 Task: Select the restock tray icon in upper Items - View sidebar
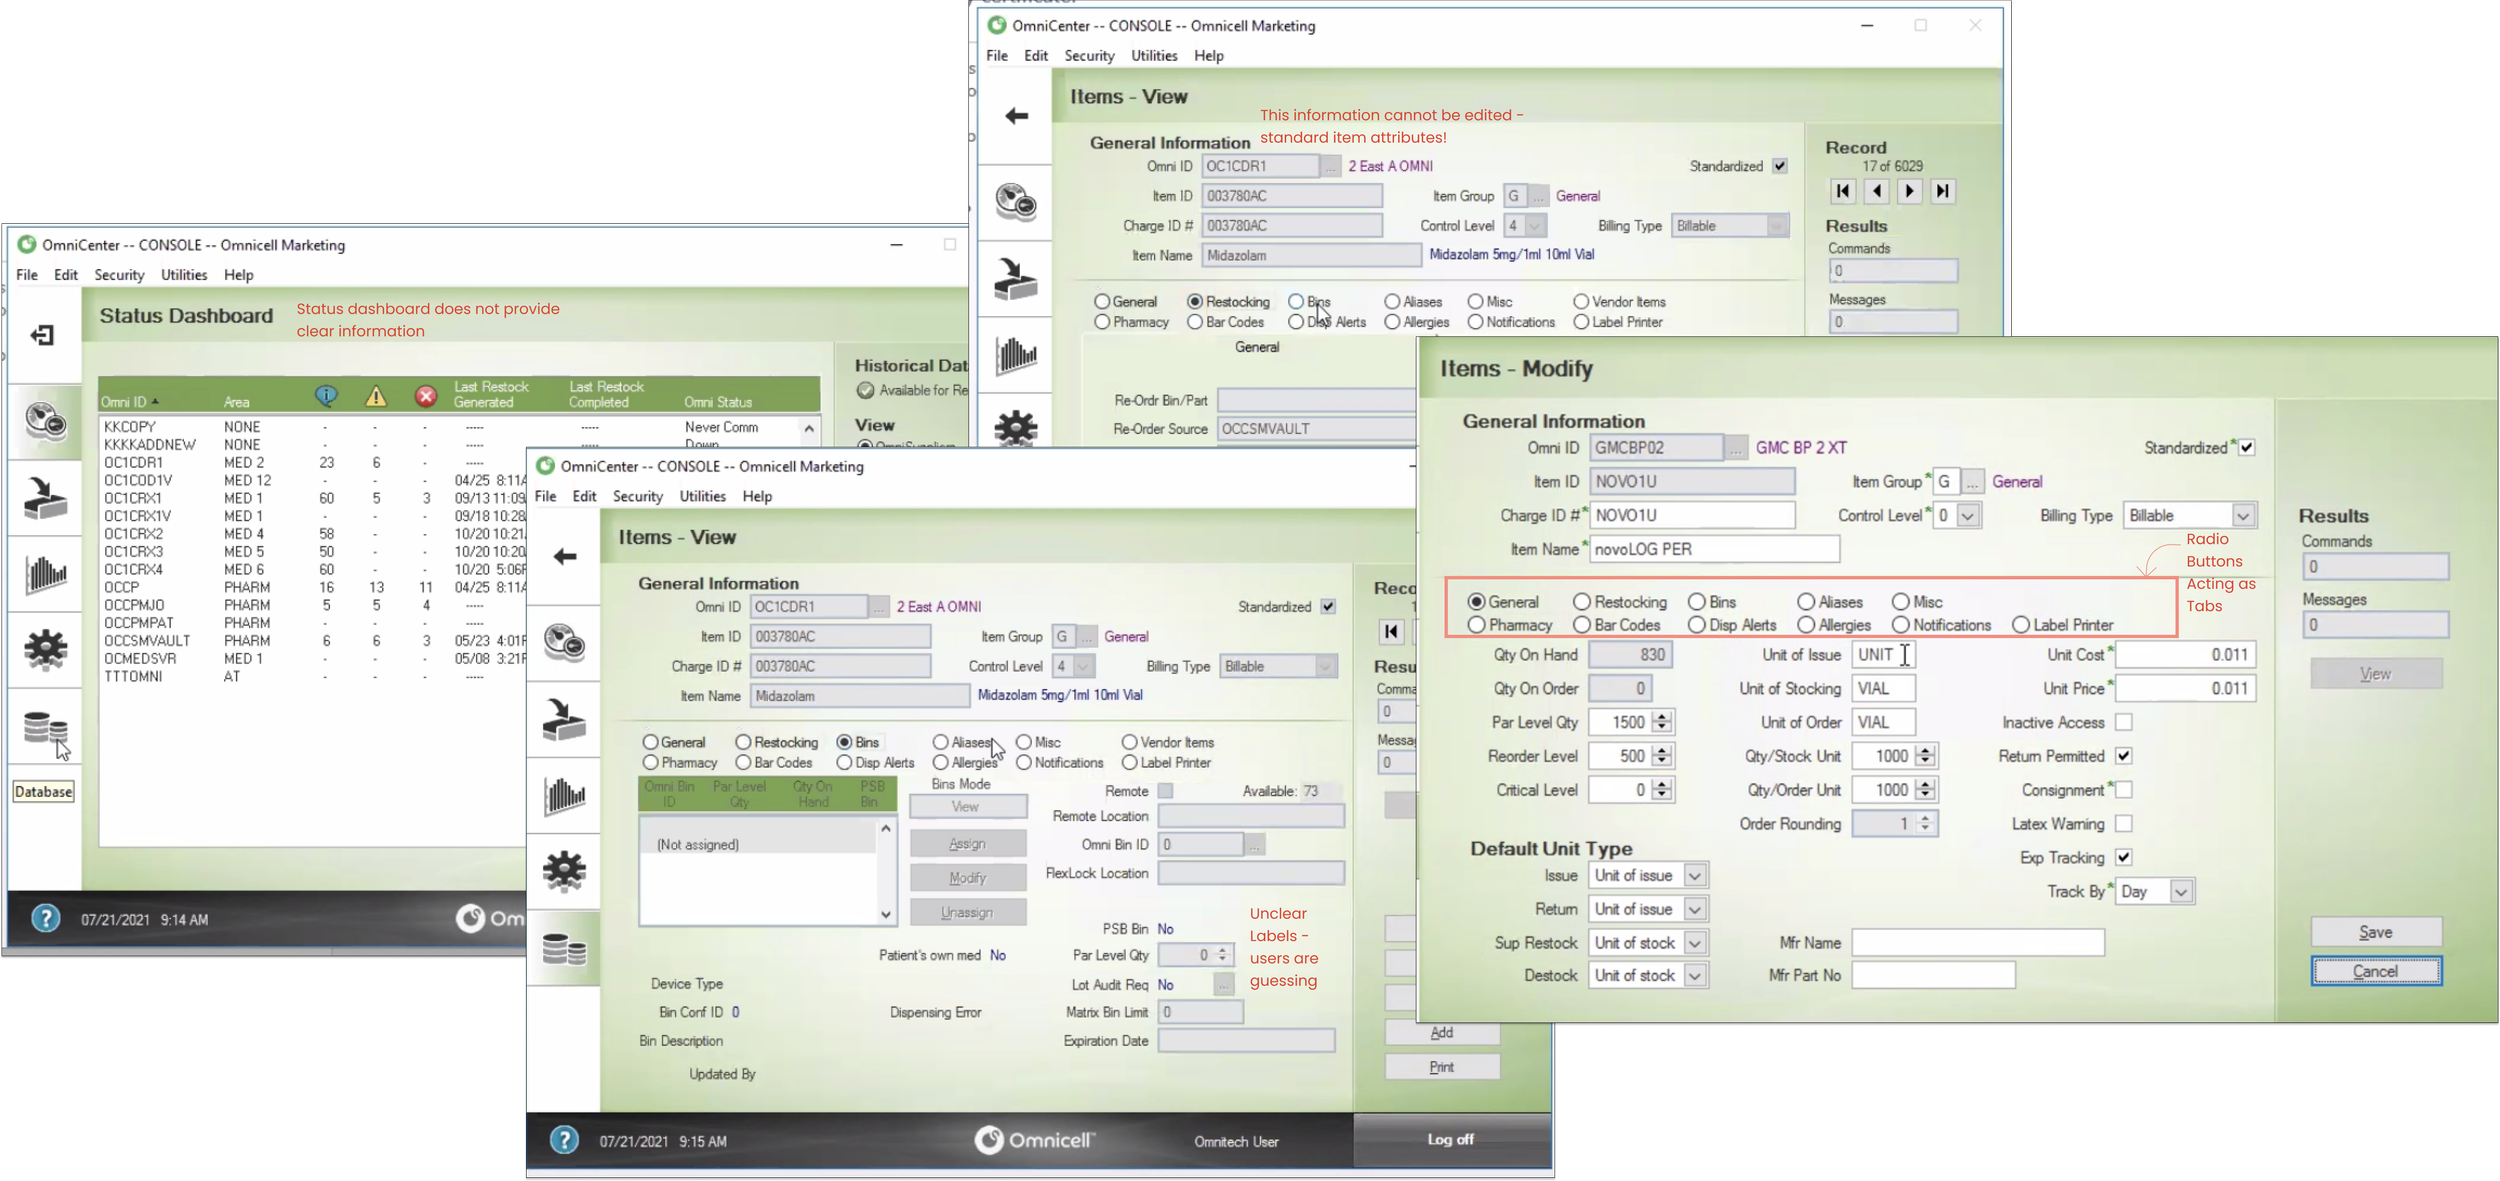click(x=1016, y=279)
